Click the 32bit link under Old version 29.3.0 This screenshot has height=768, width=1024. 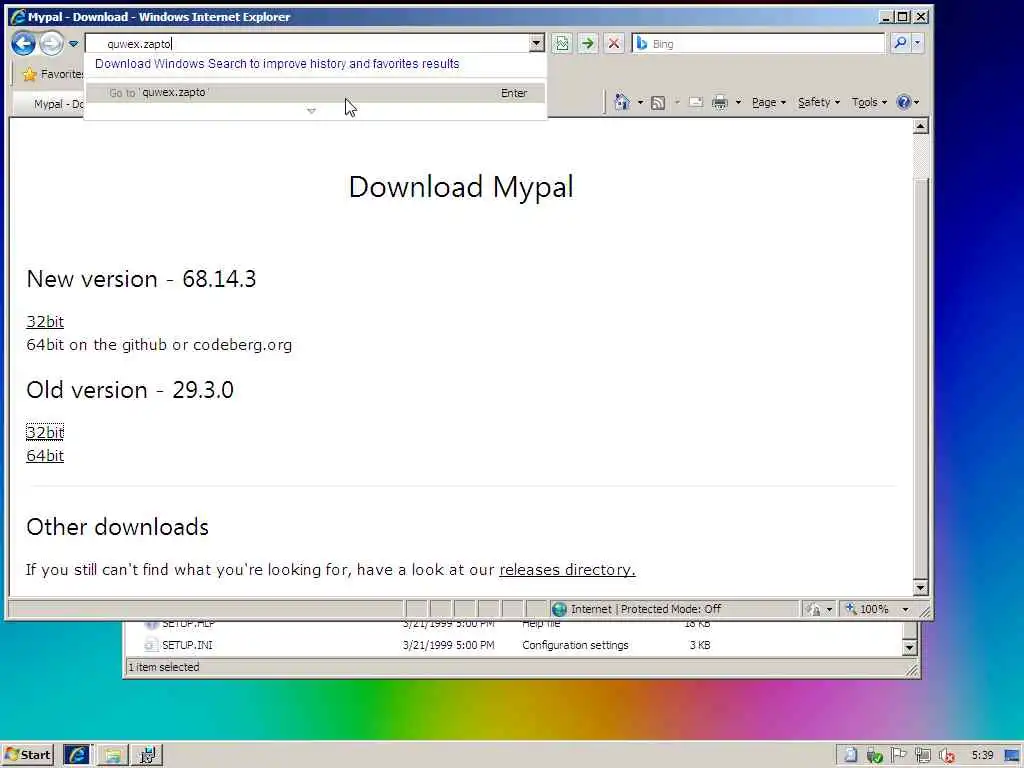(45, 432)
